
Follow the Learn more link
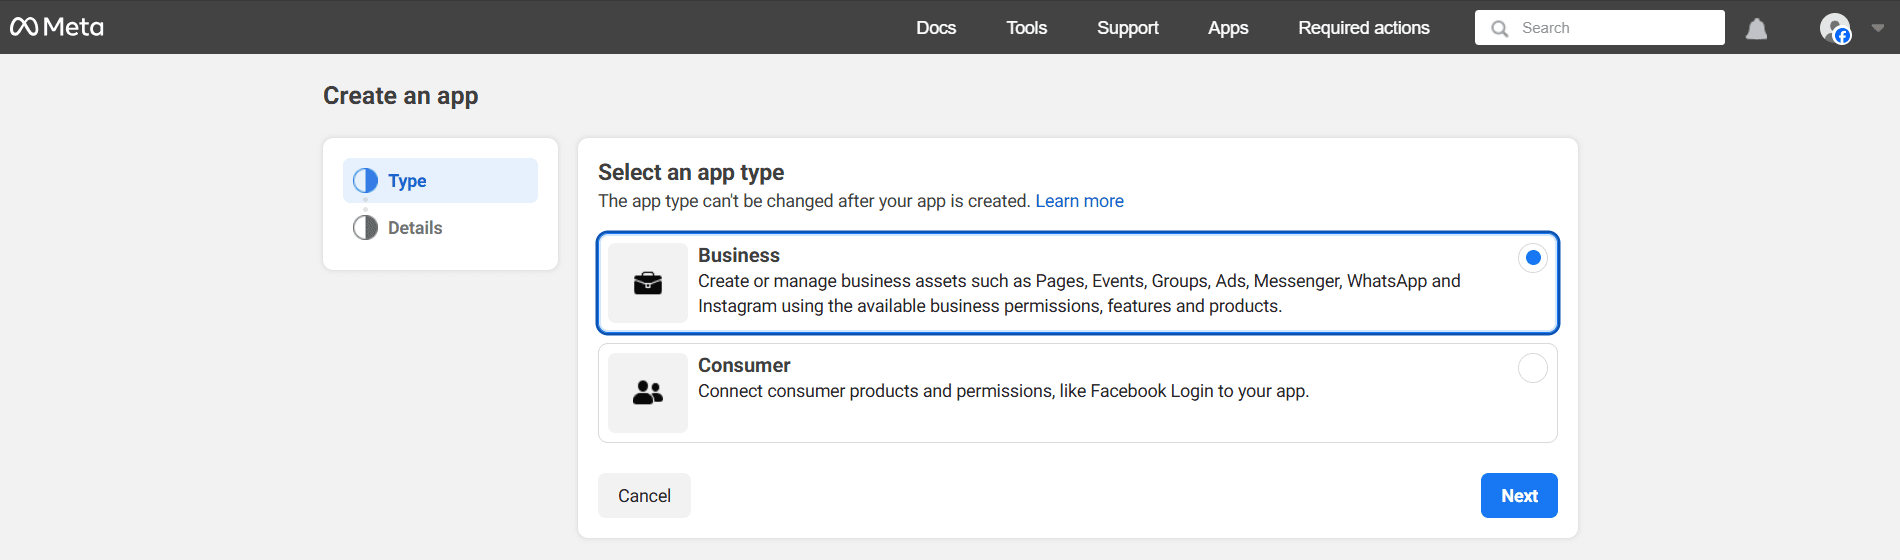click(x=1079, y=201)
